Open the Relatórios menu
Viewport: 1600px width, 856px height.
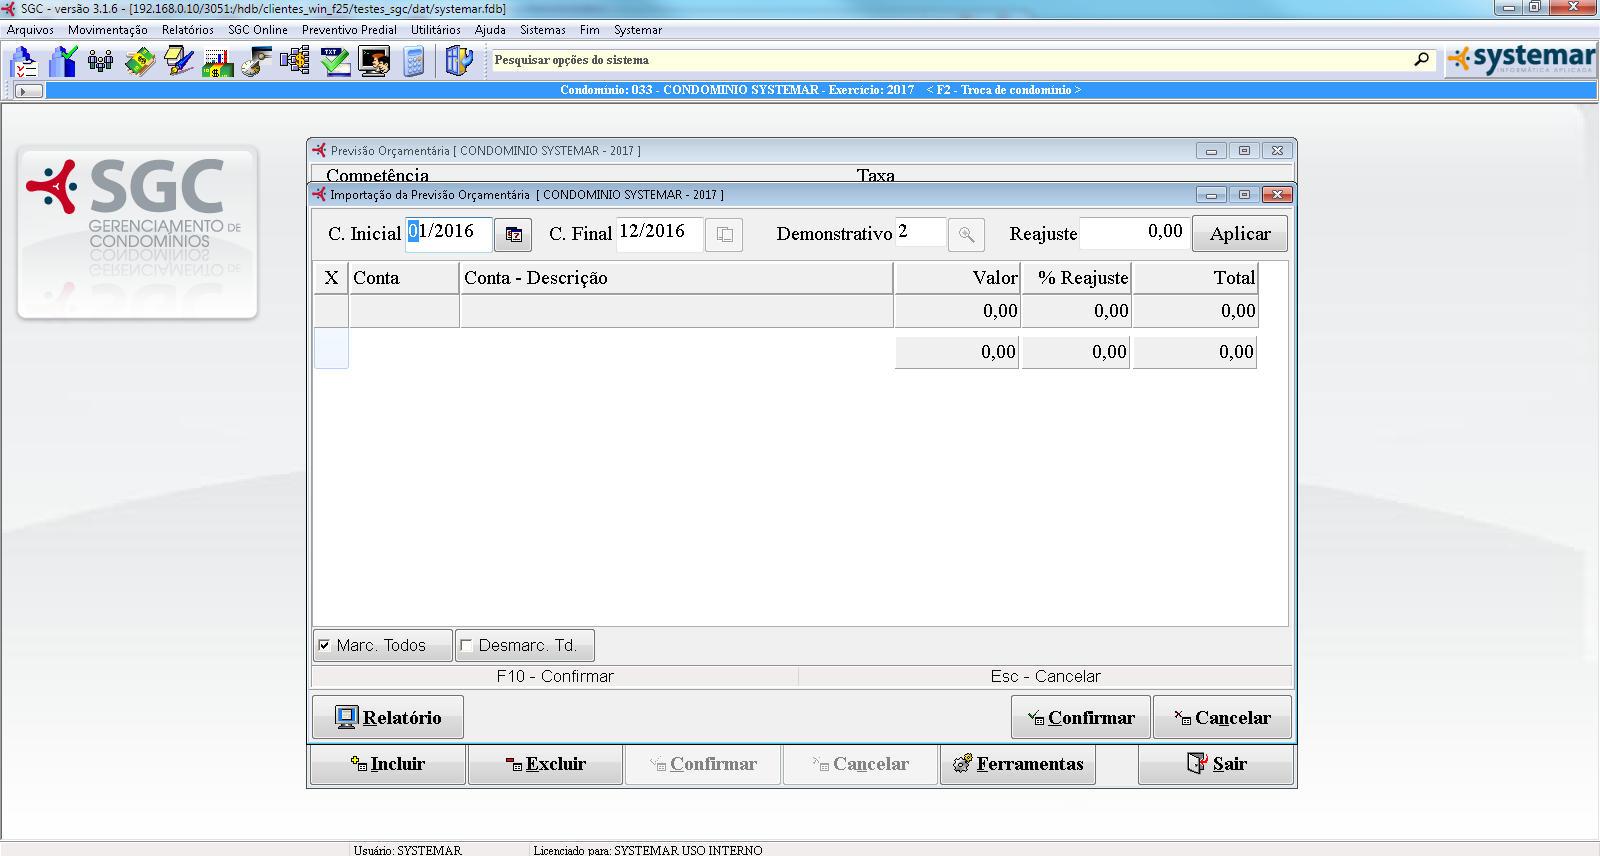[x=187, y=30]
